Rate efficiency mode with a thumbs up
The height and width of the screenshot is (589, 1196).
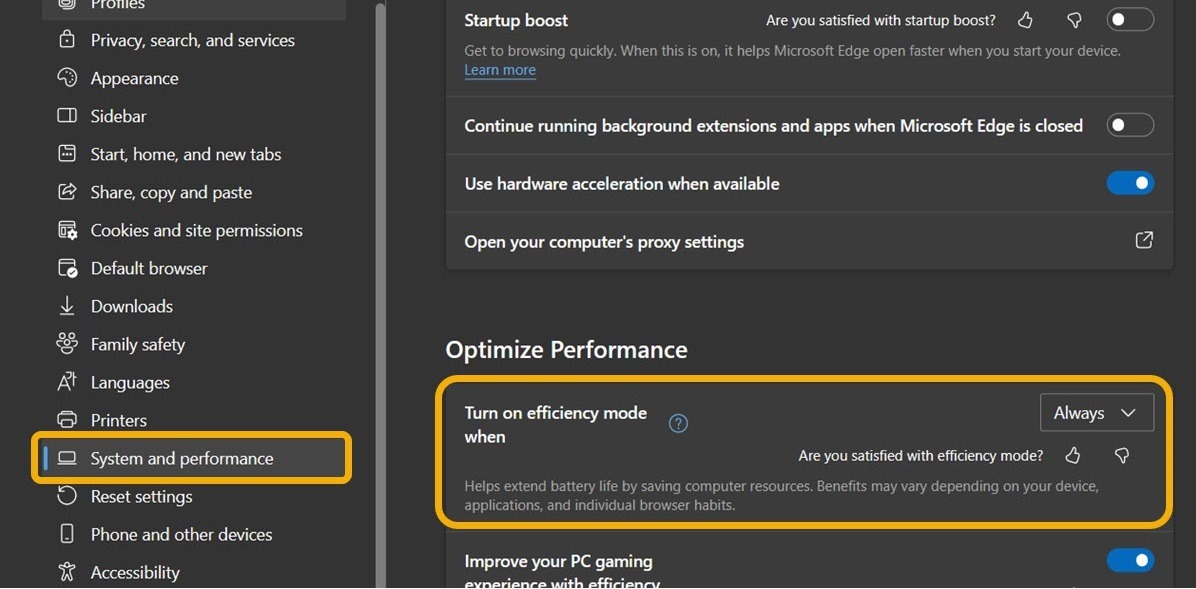[x=1072, y=455]
